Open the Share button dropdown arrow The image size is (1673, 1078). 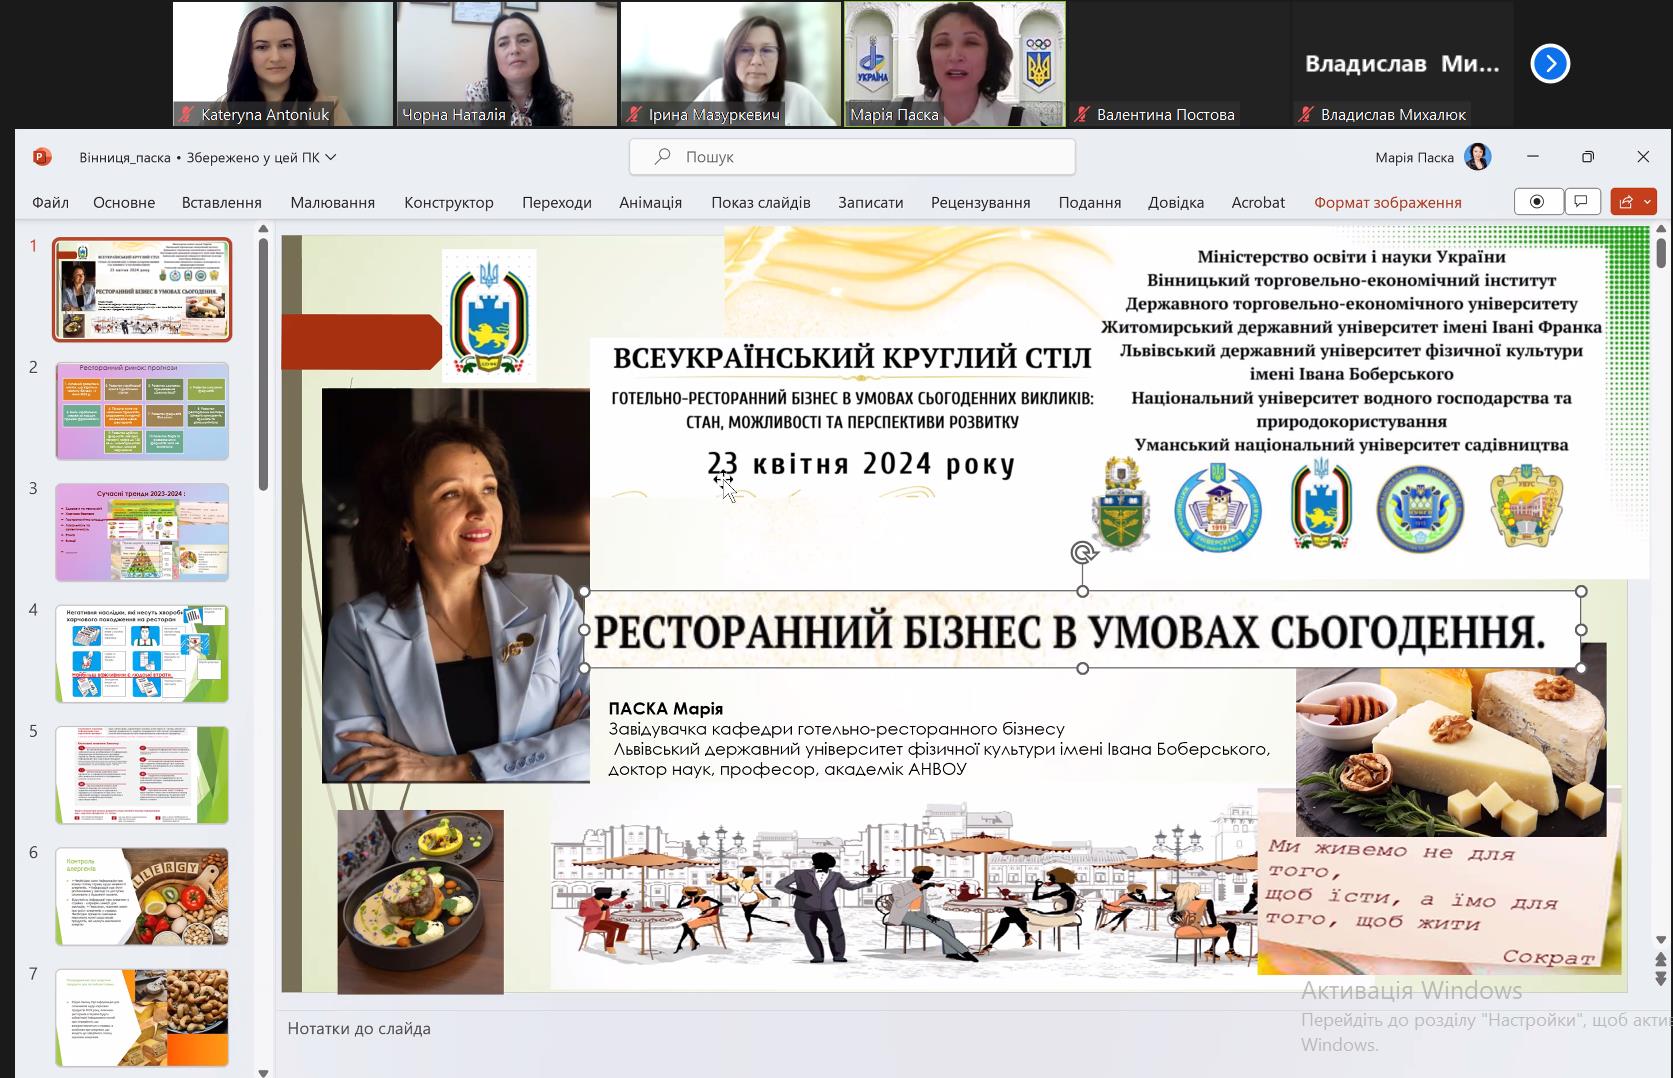pyautogui.click(x=1648, y=202)
